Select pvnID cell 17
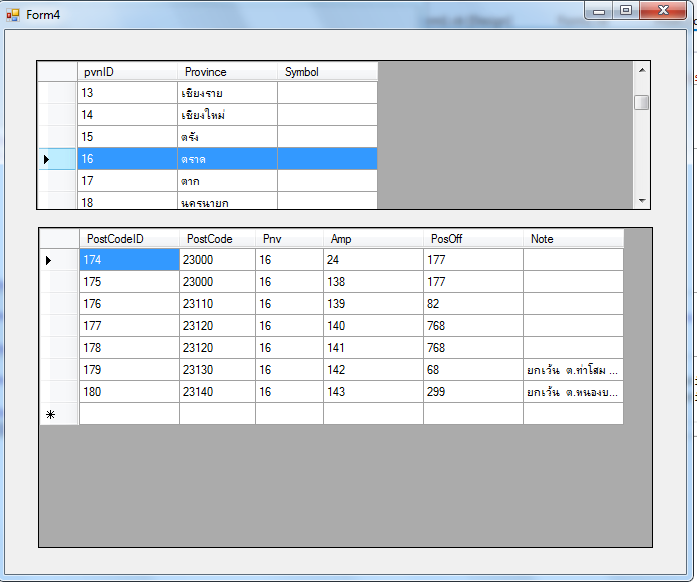Image resolution: width=697 pixels, height=583 pixels. (128, 181)
